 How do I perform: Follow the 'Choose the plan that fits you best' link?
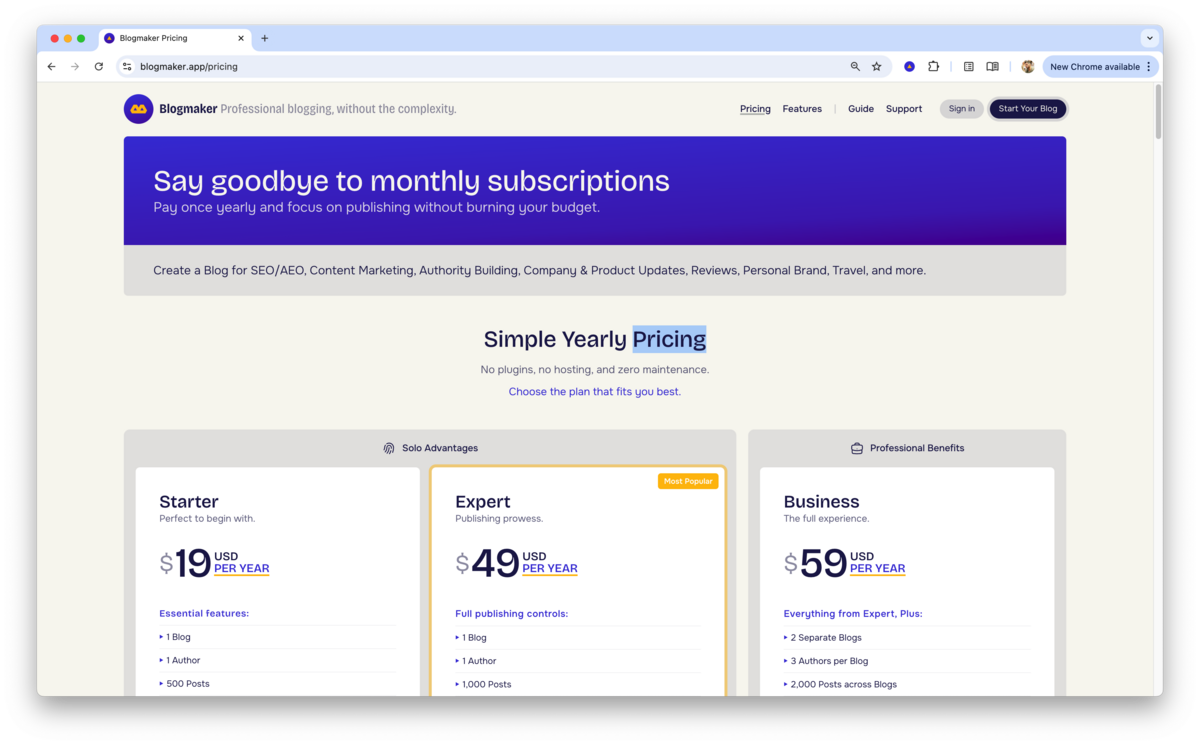tap(594, 391)
